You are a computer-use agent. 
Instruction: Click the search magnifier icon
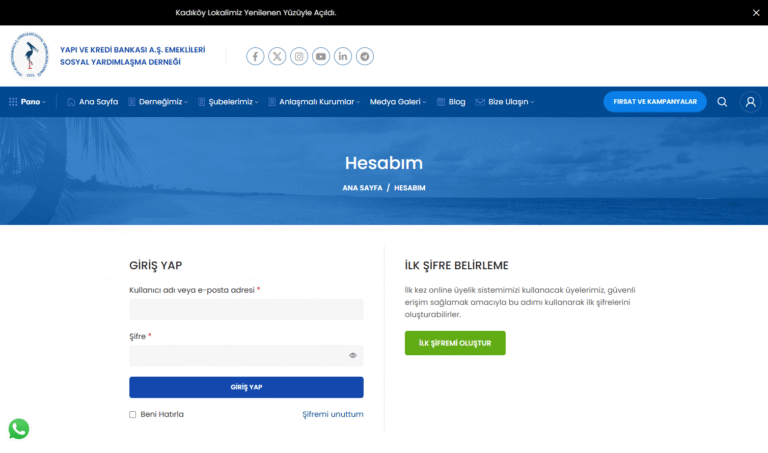click(x=722, y=102)
